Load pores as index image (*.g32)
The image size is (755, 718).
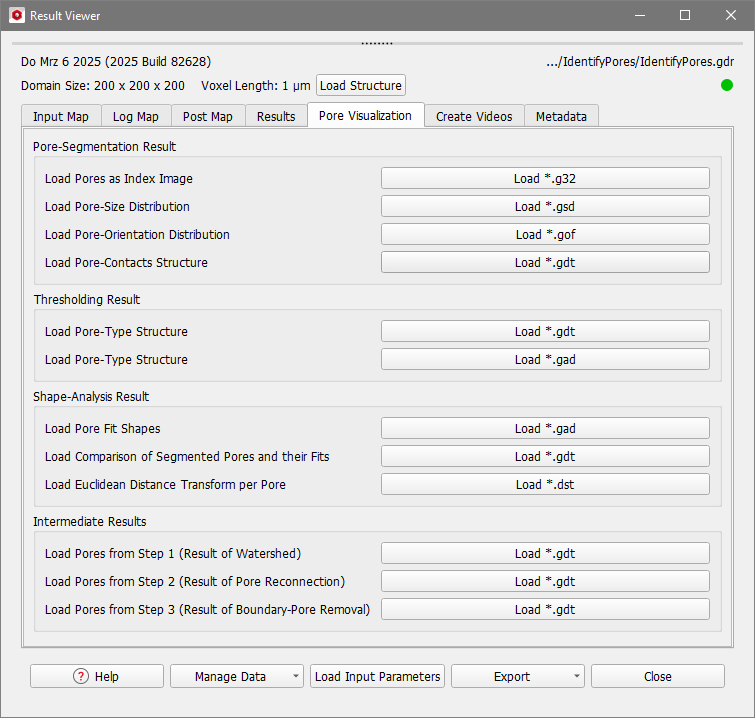545,178
